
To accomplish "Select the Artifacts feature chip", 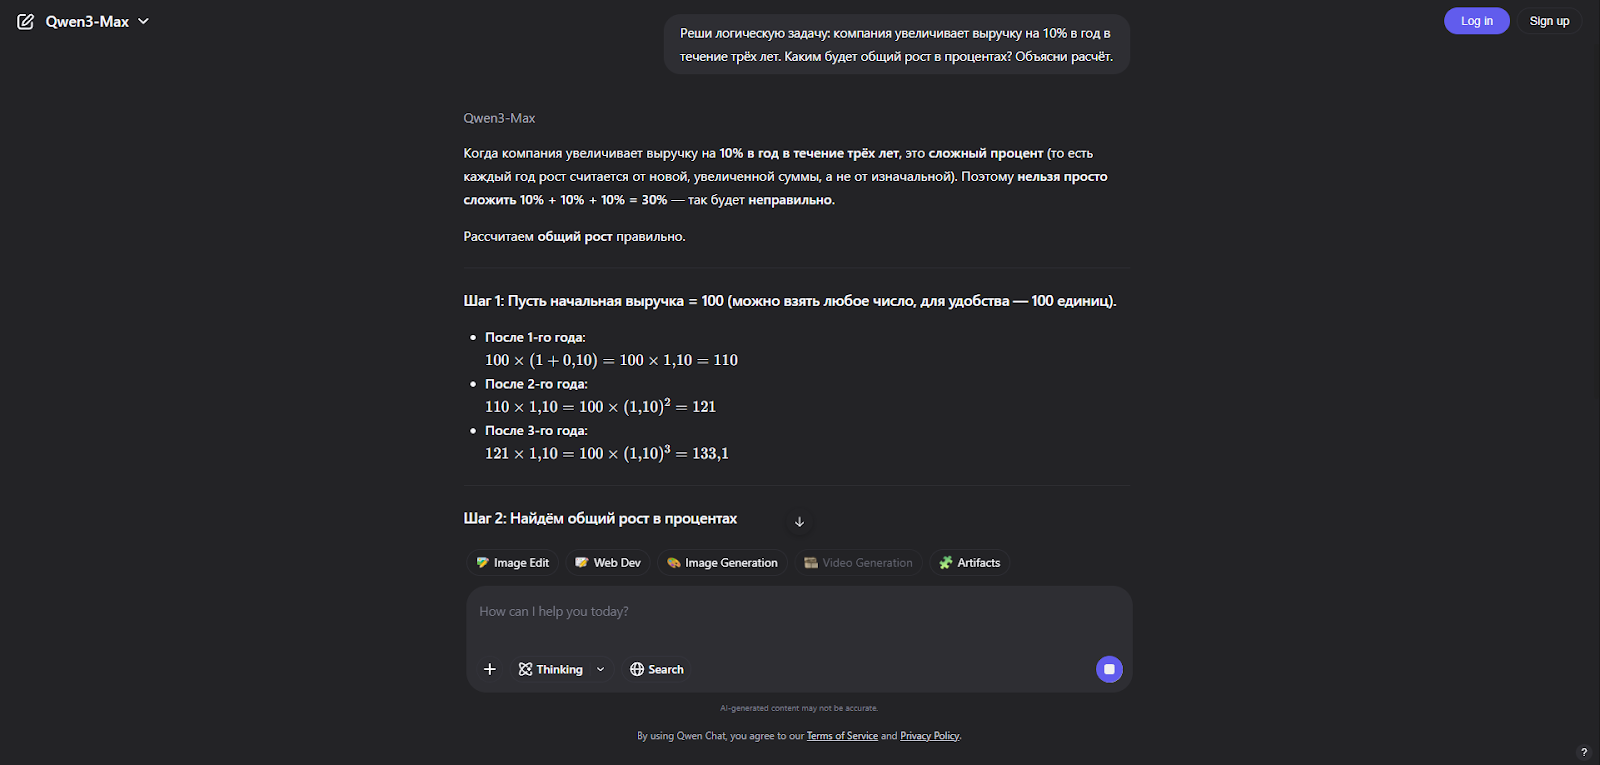I will click(968, 562).
